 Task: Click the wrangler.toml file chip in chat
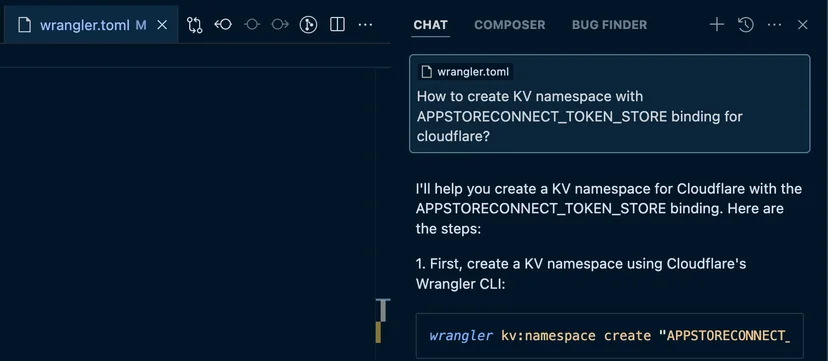pyautogui.click(x=465, y=72)
